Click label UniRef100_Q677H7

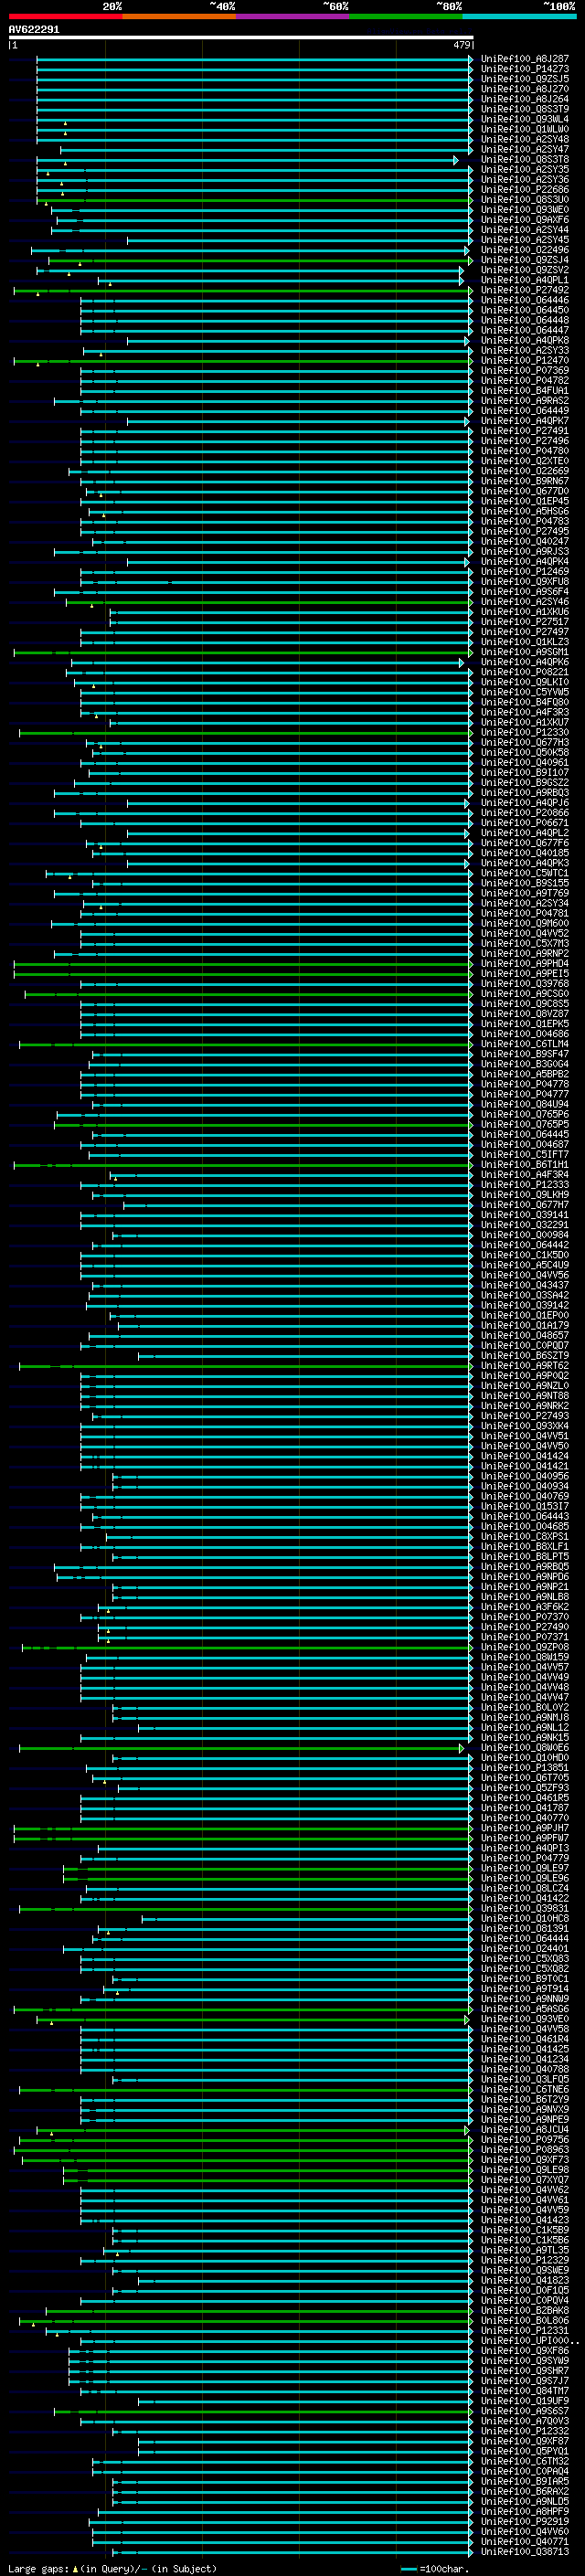coord(525,1205)
